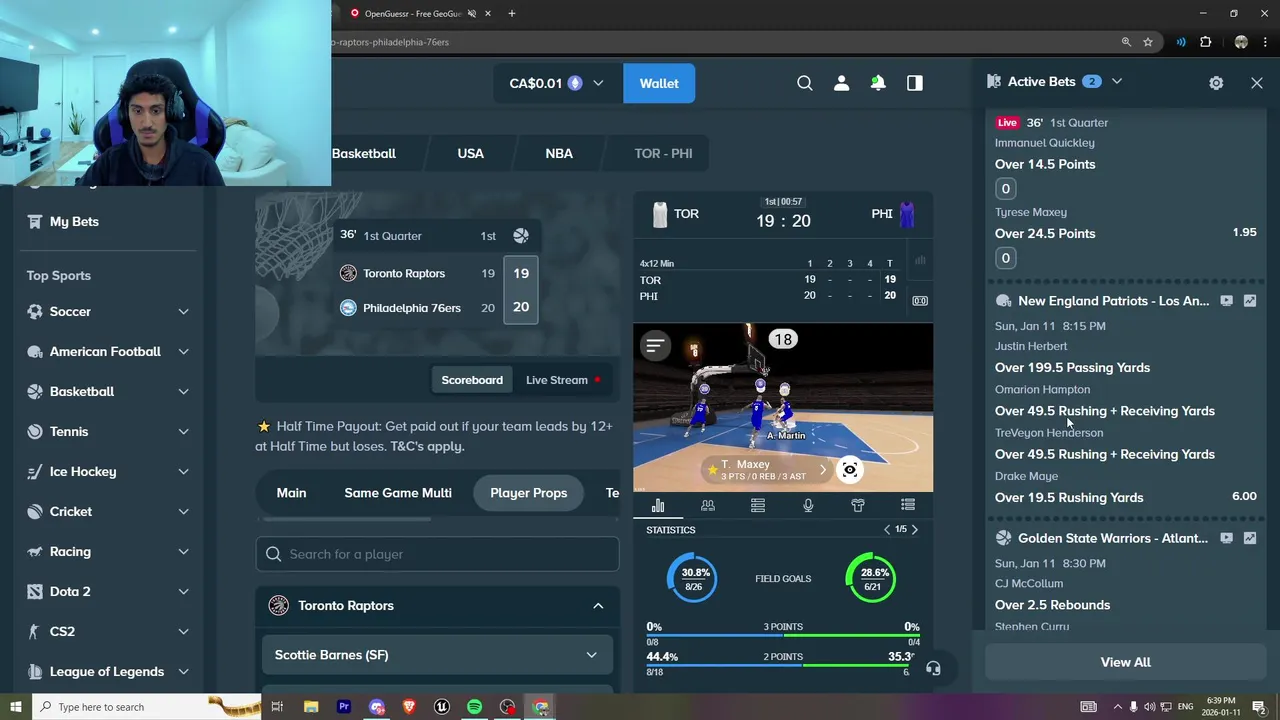Focus the Search for a player field
This screenshot has width=1280, height=720.
pos(437,554)
